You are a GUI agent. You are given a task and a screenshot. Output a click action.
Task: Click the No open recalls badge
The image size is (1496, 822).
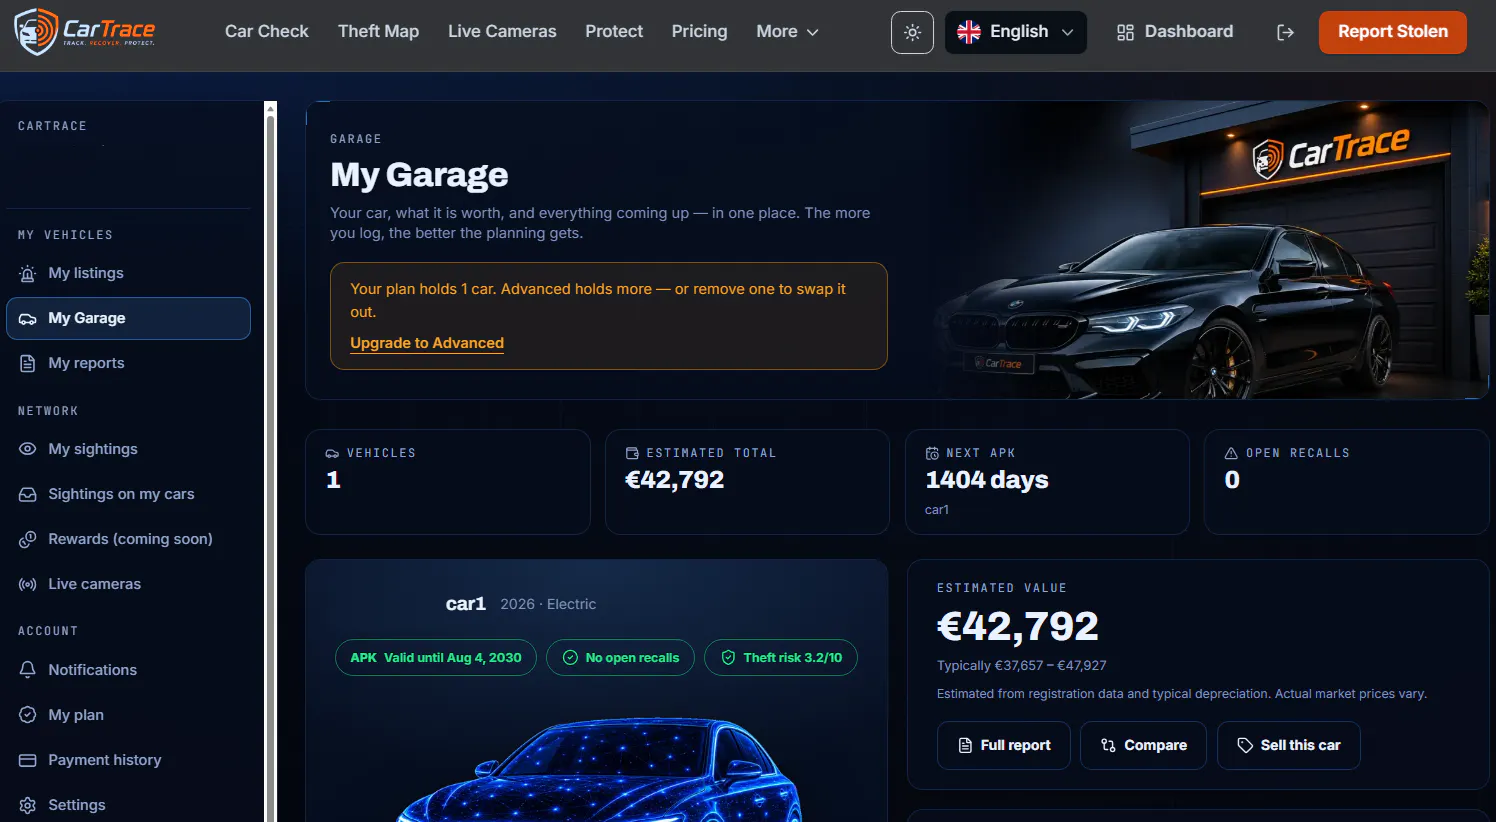[x=620, y=657]
